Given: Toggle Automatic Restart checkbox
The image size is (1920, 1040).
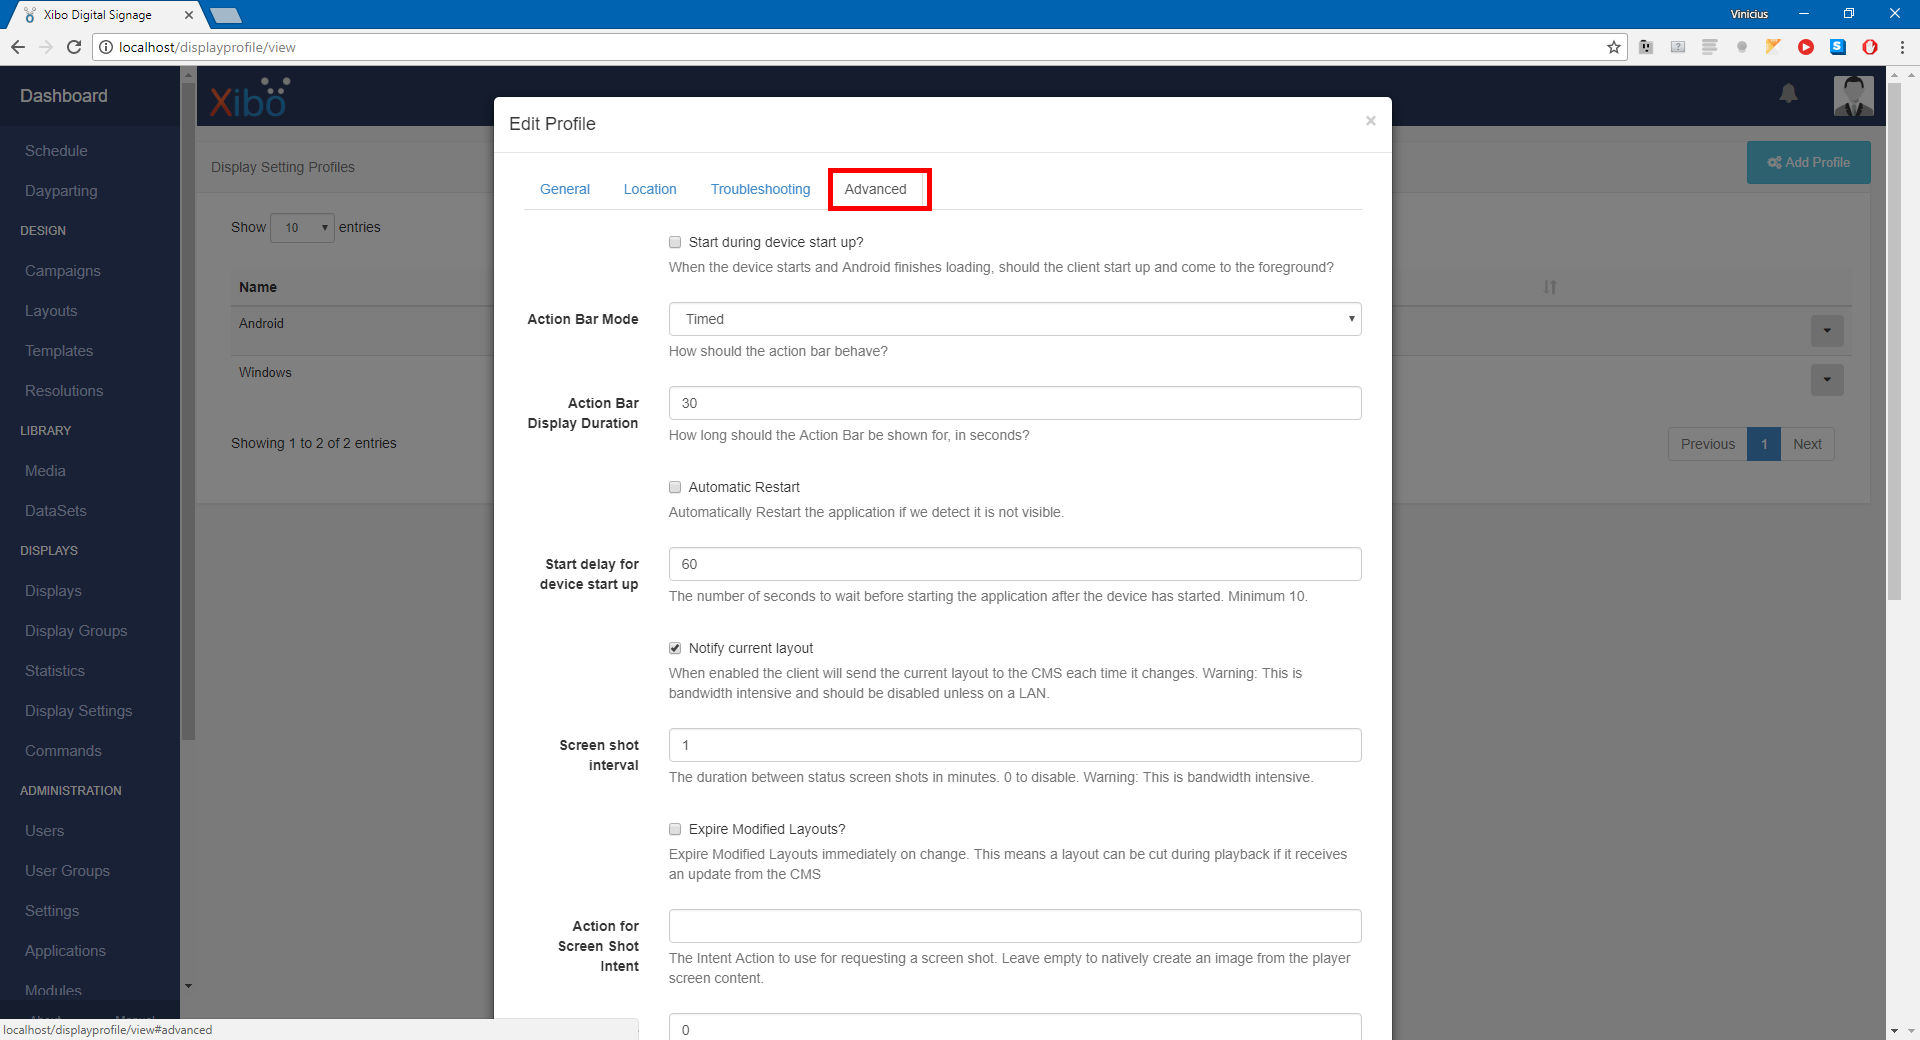Looking at the screenshot, I should click(675, 487).
